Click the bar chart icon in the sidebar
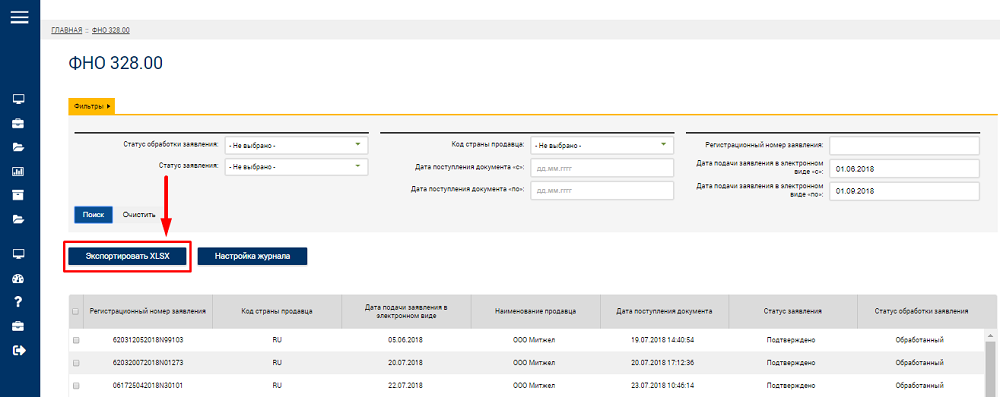1000x397 pixels. (x=18, y=171)
